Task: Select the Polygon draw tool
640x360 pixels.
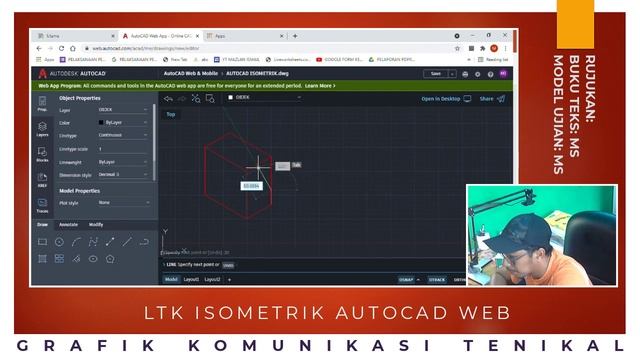Action: [110, 259]
